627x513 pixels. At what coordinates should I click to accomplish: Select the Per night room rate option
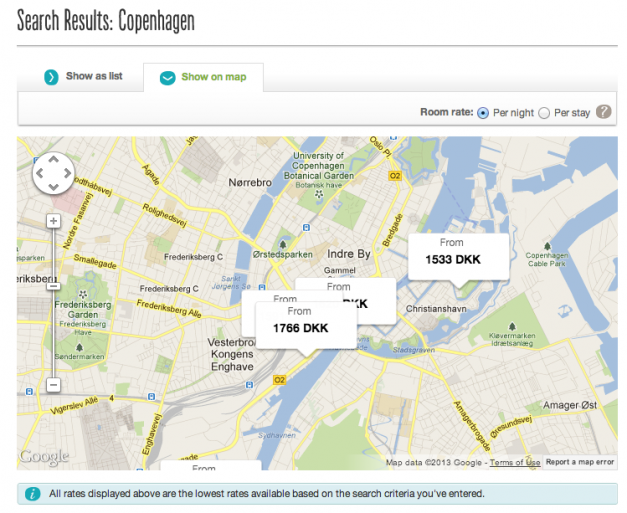(x=483, y=113)
